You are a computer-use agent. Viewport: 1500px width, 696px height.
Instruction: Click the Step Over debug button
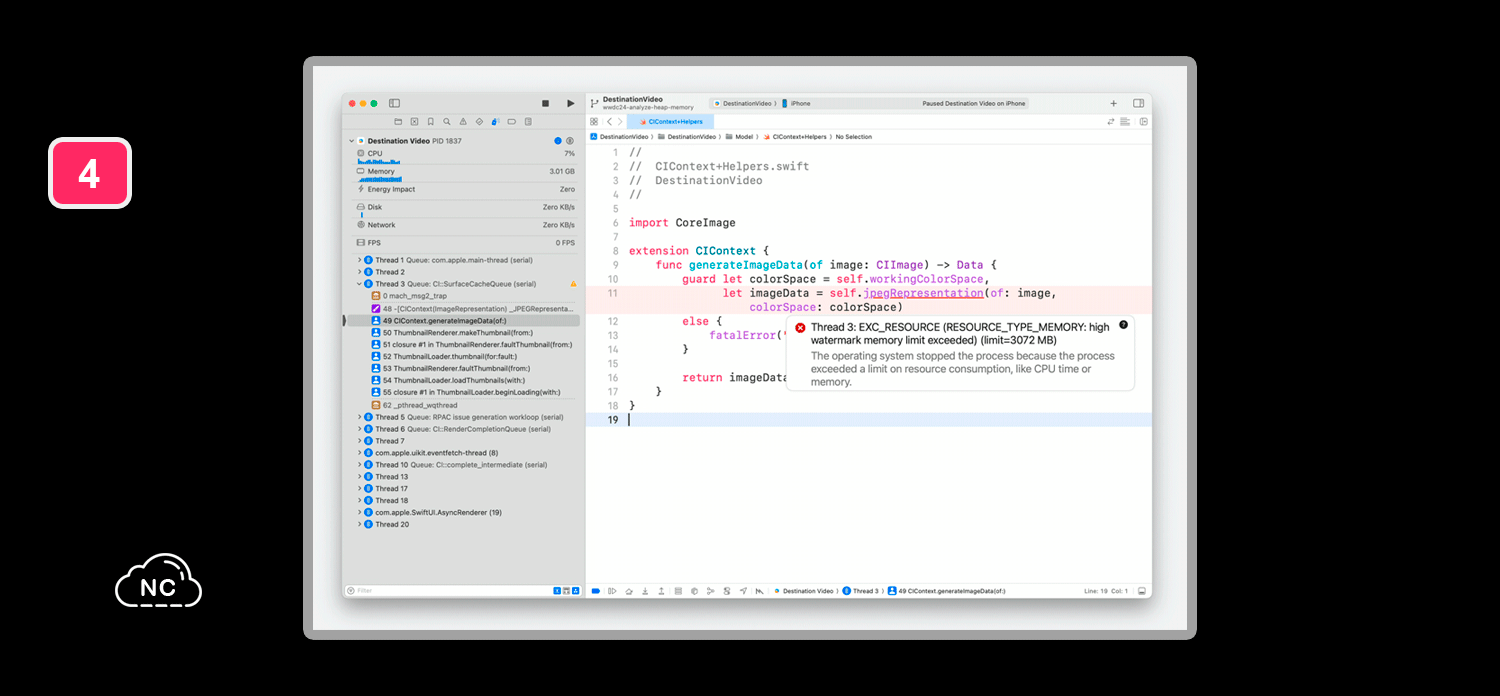629,591
